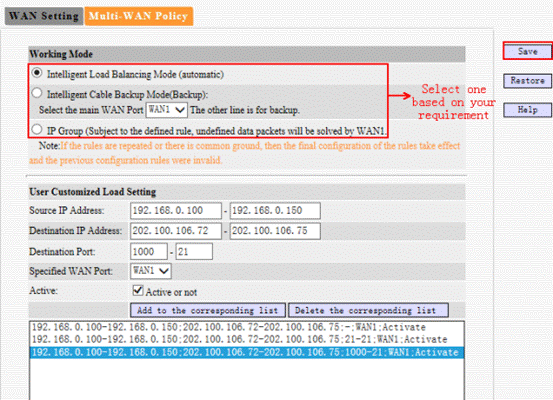Image resolution: width=553 pixels, height=400 pixels.
Task: Edit Destination IP end field 202.100.106.75
Action: (x=275, y=231)
